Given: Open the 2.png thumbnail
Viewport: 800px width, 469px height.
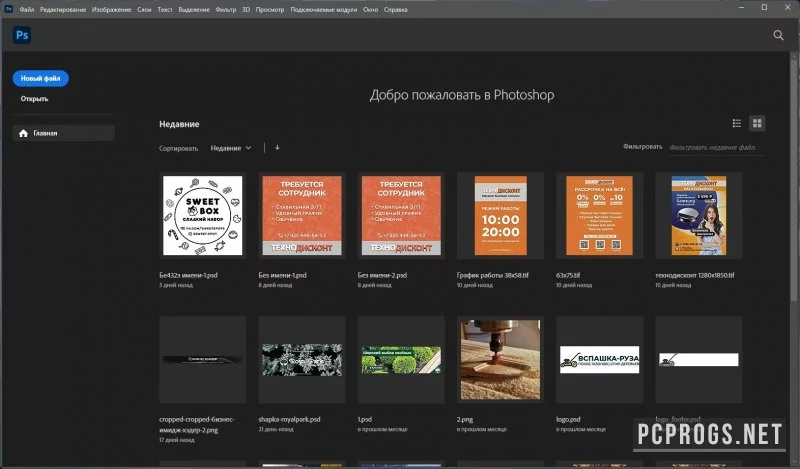Looking at the screenshot, I should click(501, 359).
